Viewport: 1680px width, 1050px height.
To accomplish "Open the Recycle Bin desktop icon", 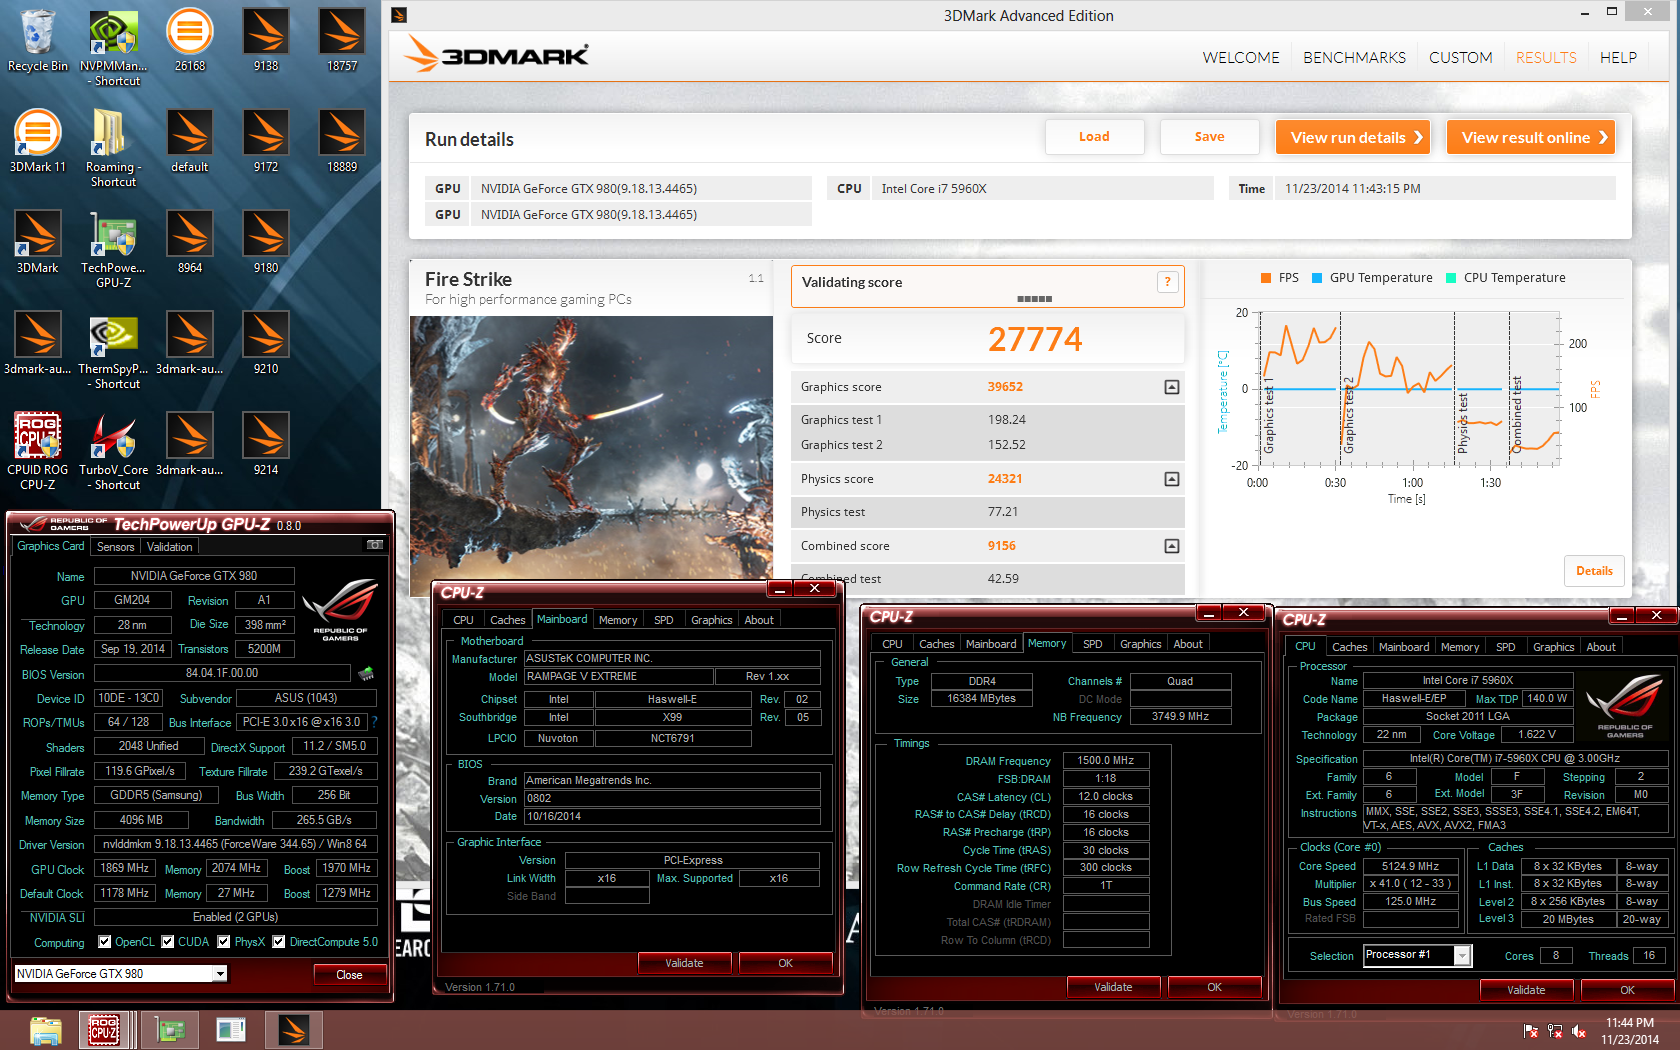I will [38, 41].
